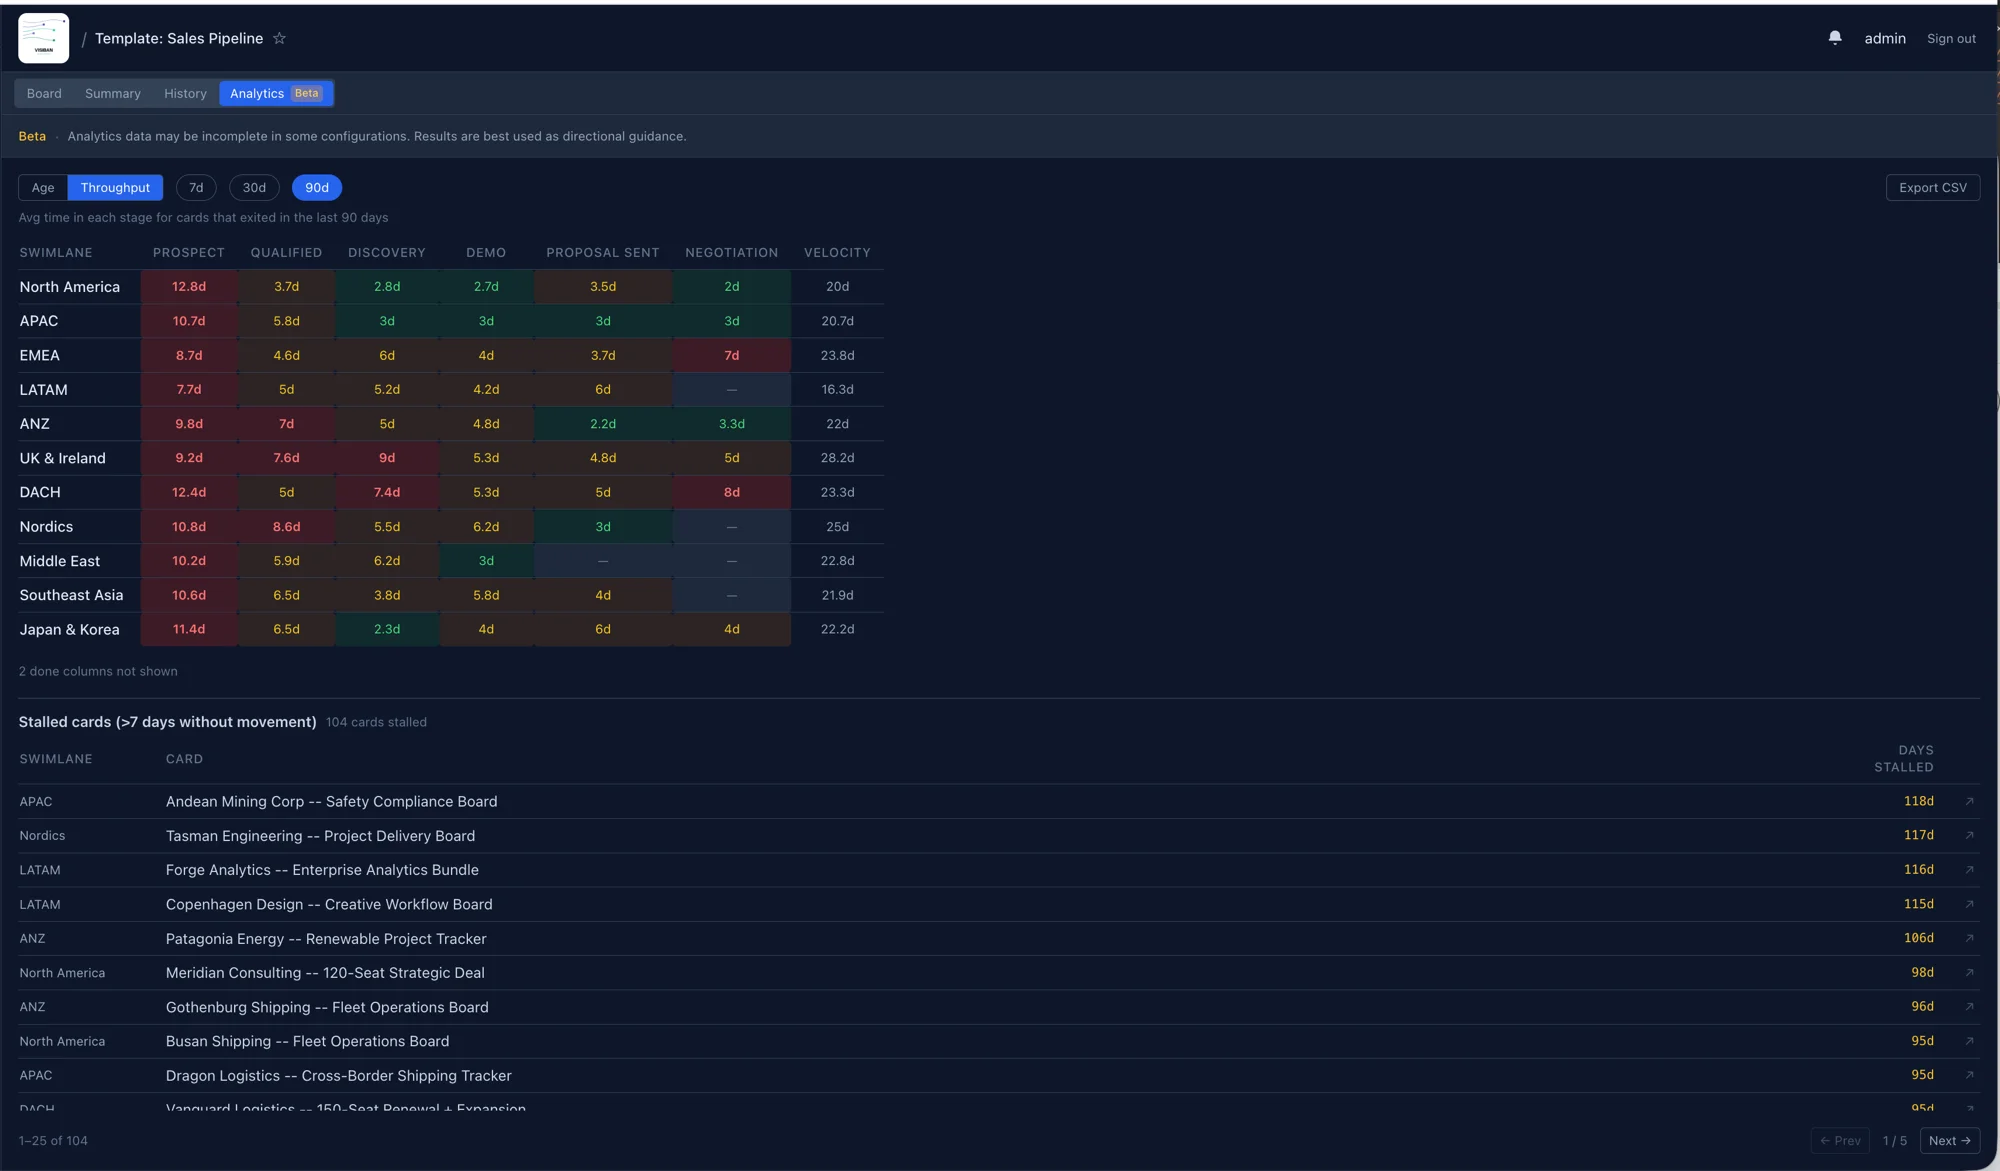Open Tasman Engineering card via its arrow icon

[x=1969, y=835]
